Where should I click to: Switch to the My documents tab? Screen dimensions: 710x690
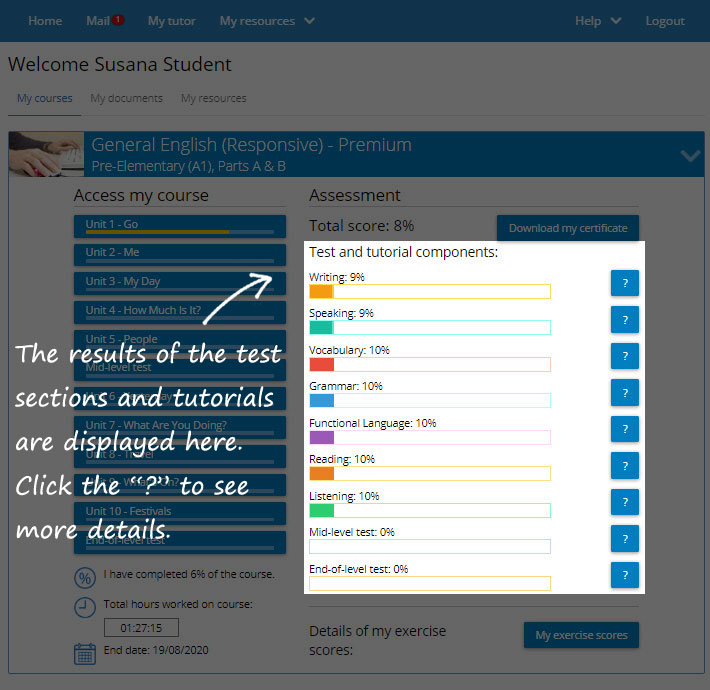pos(126,98)
